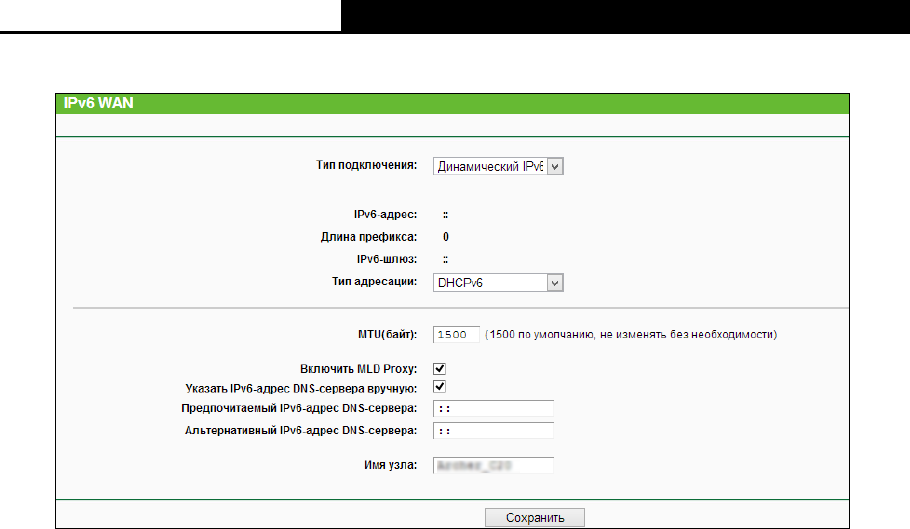910x529 pixels.
Task: Click the 'Длина префикса:' label
Action: tap(369, 237)
